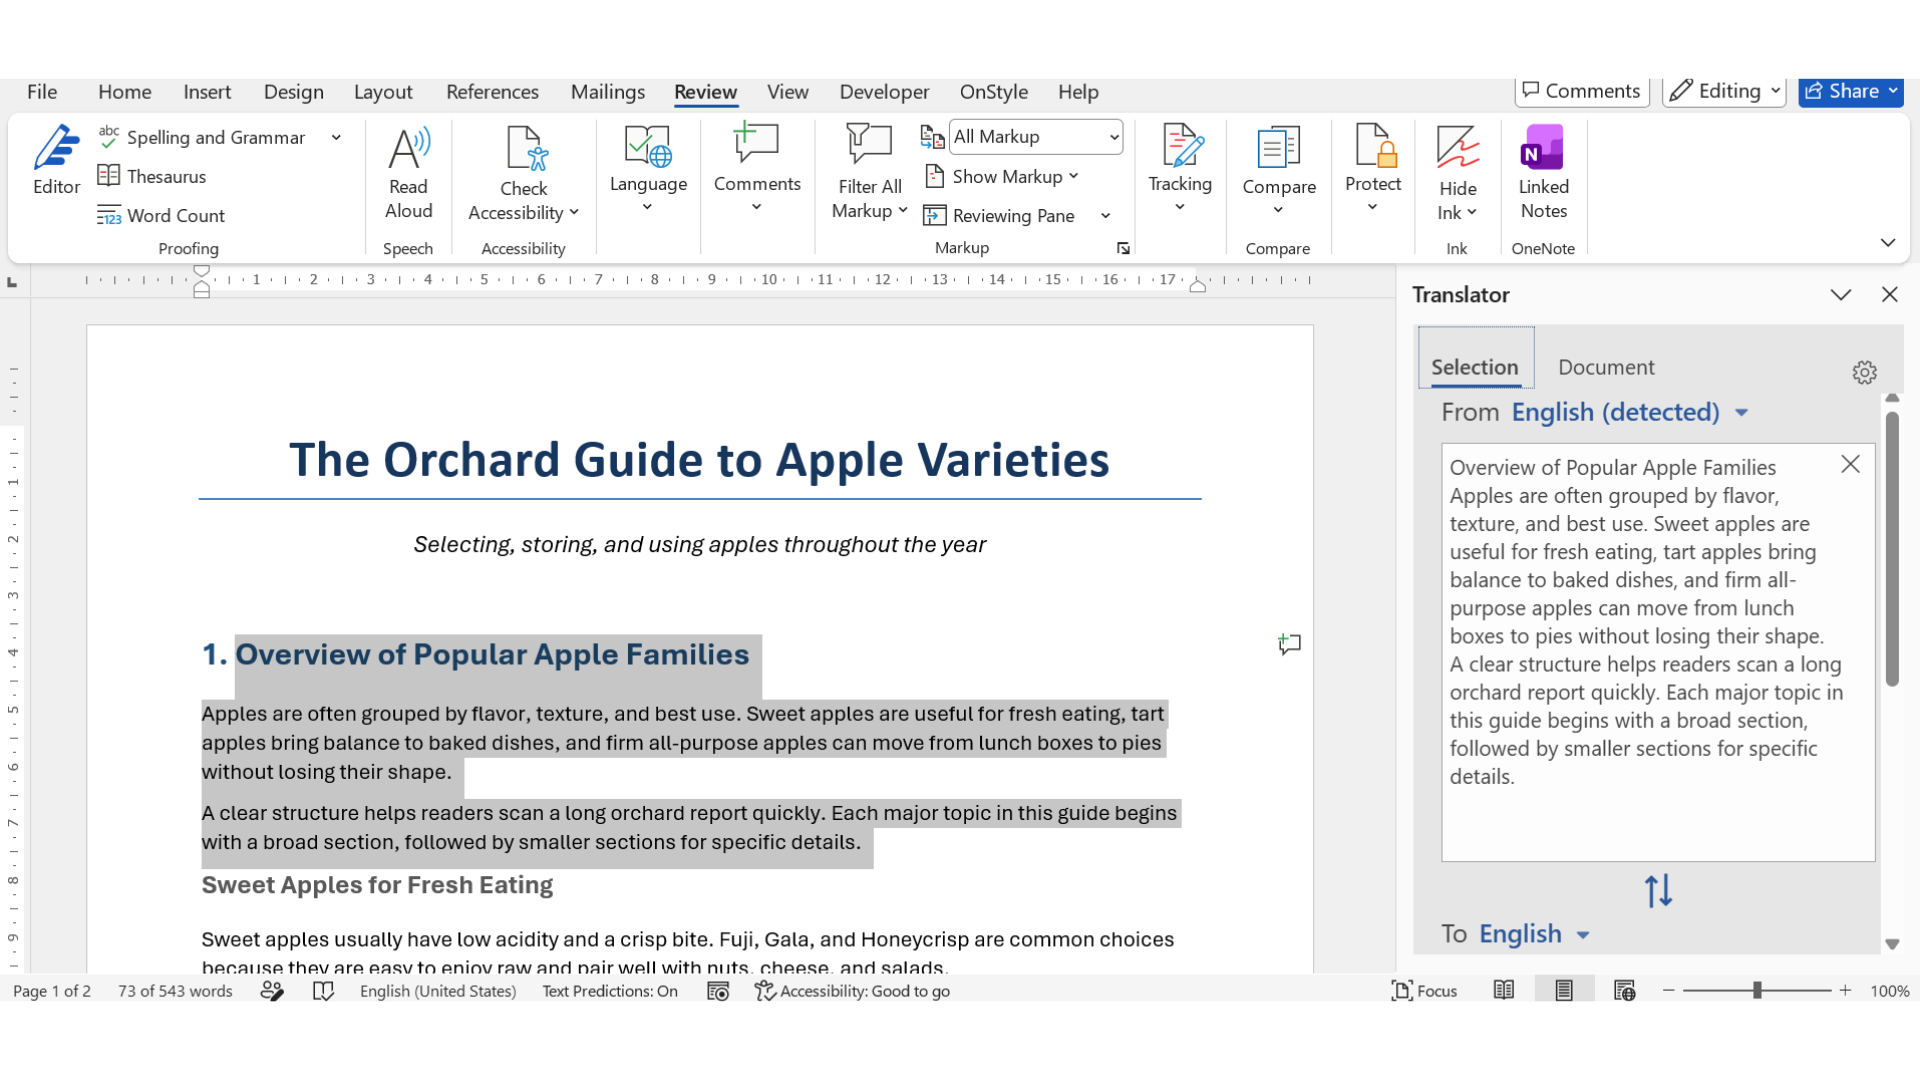Viewport: 1920px width, 1080px height.
Task: Toggle Text Predictions setting
Action: pyautogui.click(x=610, y=991)
